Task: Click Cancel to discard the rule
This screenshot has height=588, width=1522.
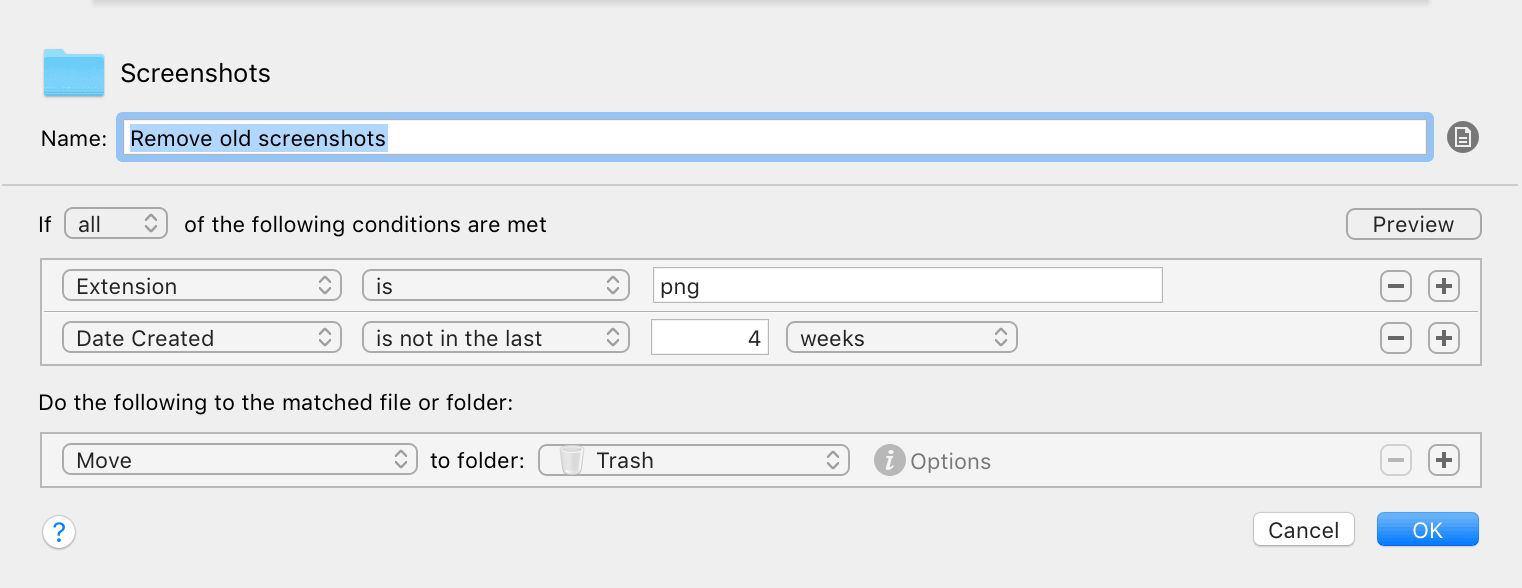Action: (1304, 530)
